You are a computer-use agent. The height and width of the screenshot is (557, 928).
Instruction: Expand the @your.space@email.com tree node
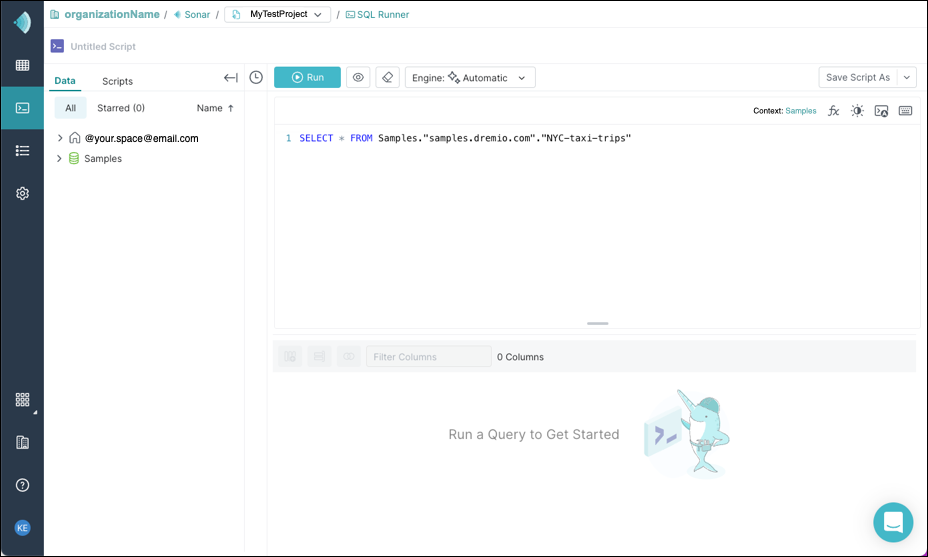tap(60, 138)
